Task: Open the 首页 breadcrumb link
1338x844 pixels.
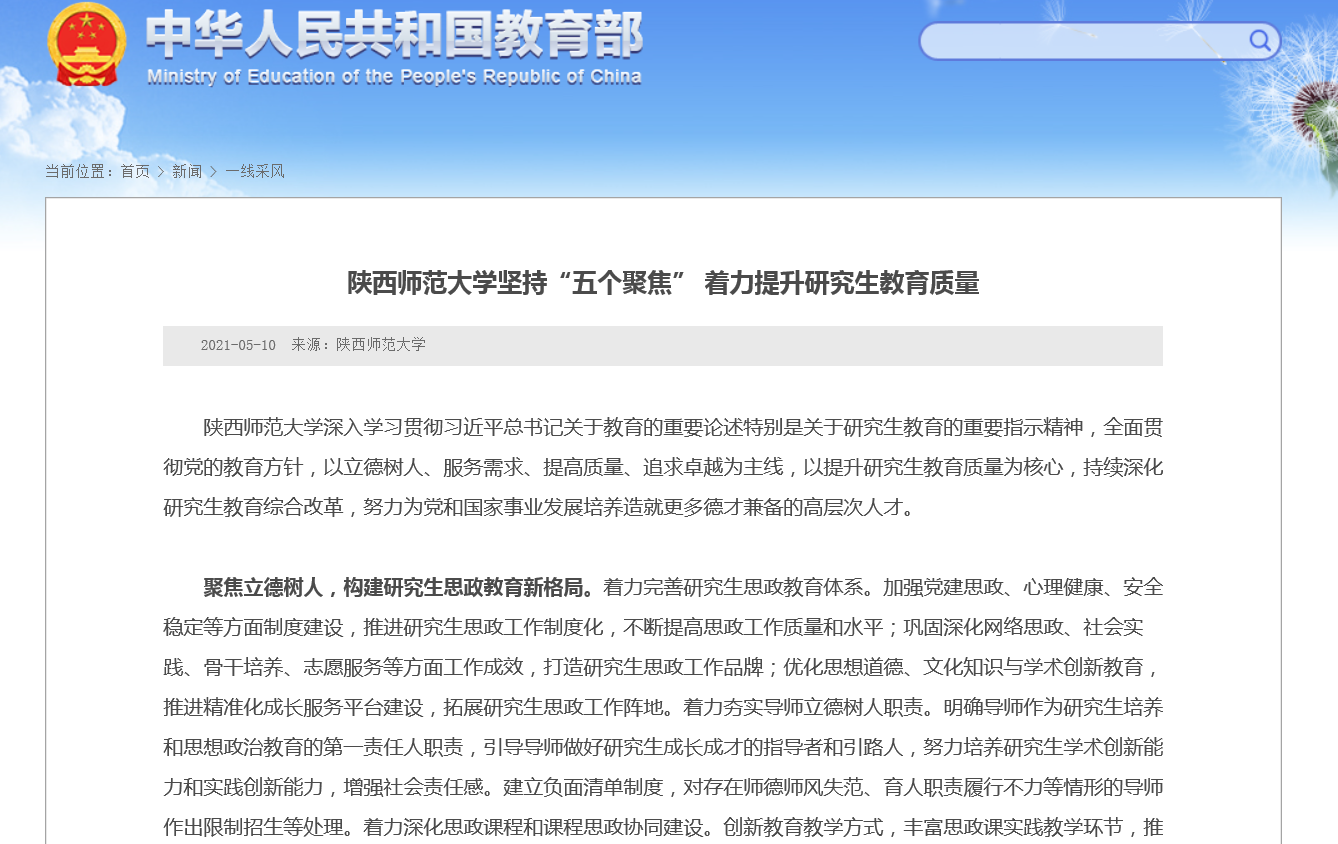Action: (135, 172)
